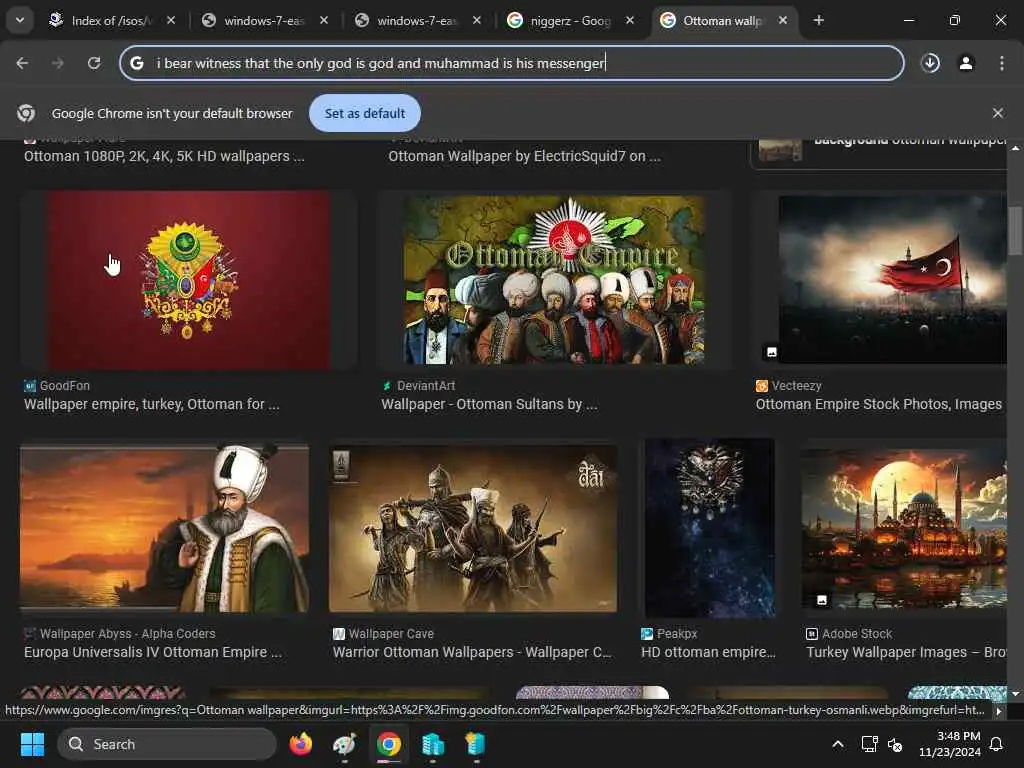
Task: Click the Google icon in the address bar
Action: tap(136, 63)
